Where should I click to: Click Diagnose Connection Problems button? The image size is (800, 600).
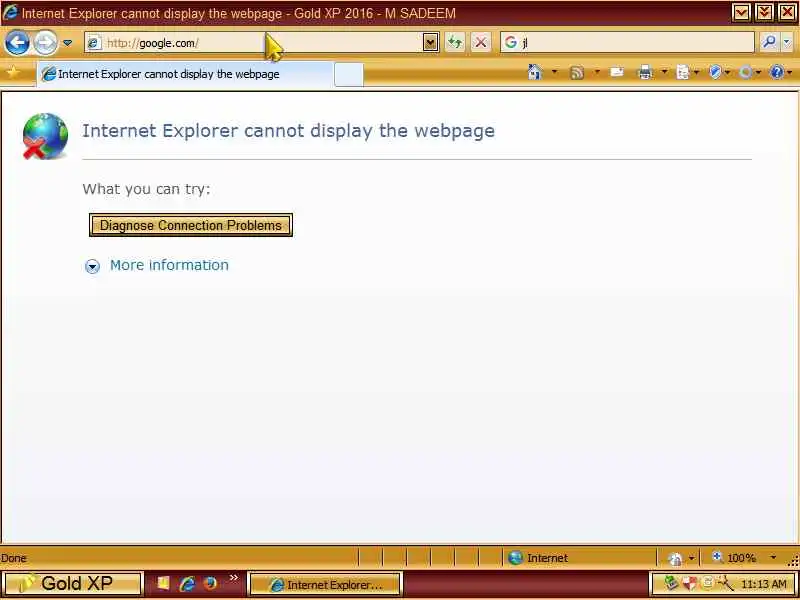[191, 225]
